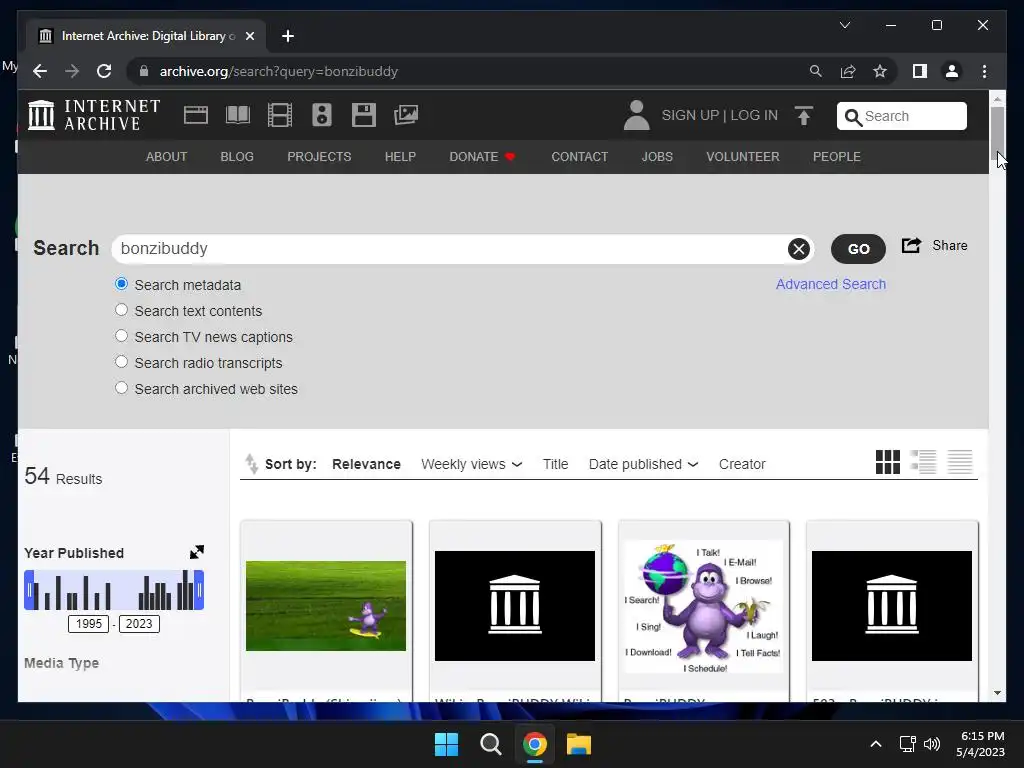Open the Software floppy disk icon
The height and width of the screenshot is (768, 1024).
click(364, 116)
